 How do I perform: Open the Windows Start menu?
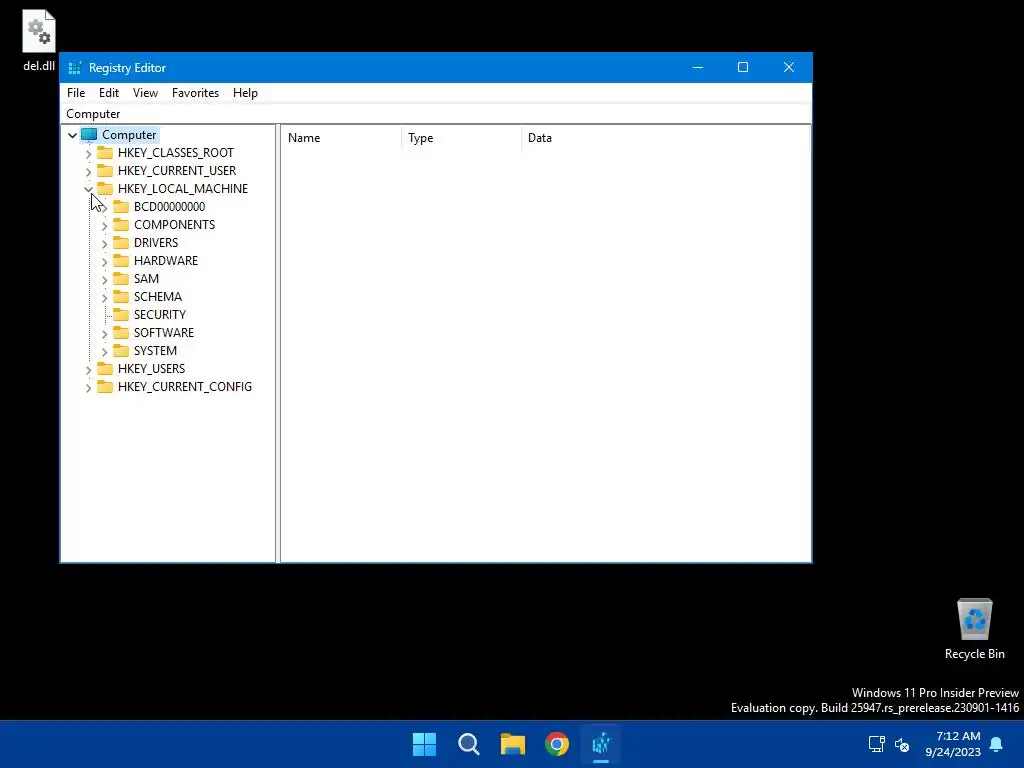[x=424, y=744]
